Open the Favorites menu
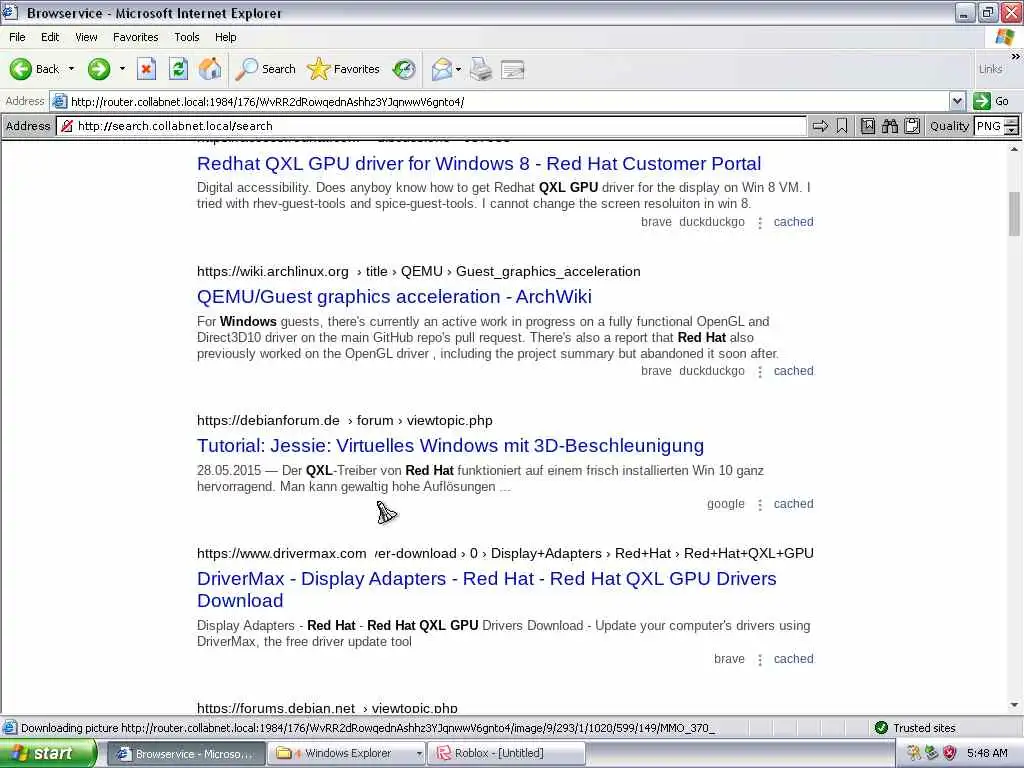The image size is (1024, 768). pyautogui.click(x=135, y=37)
